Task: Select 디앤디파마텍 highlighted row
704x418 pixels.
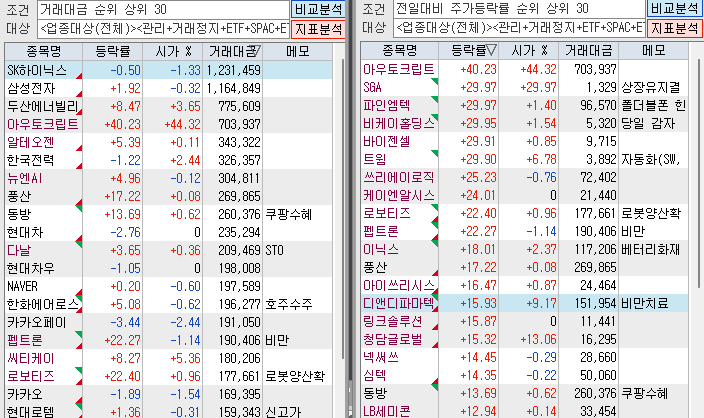Action: coord(524,303)
